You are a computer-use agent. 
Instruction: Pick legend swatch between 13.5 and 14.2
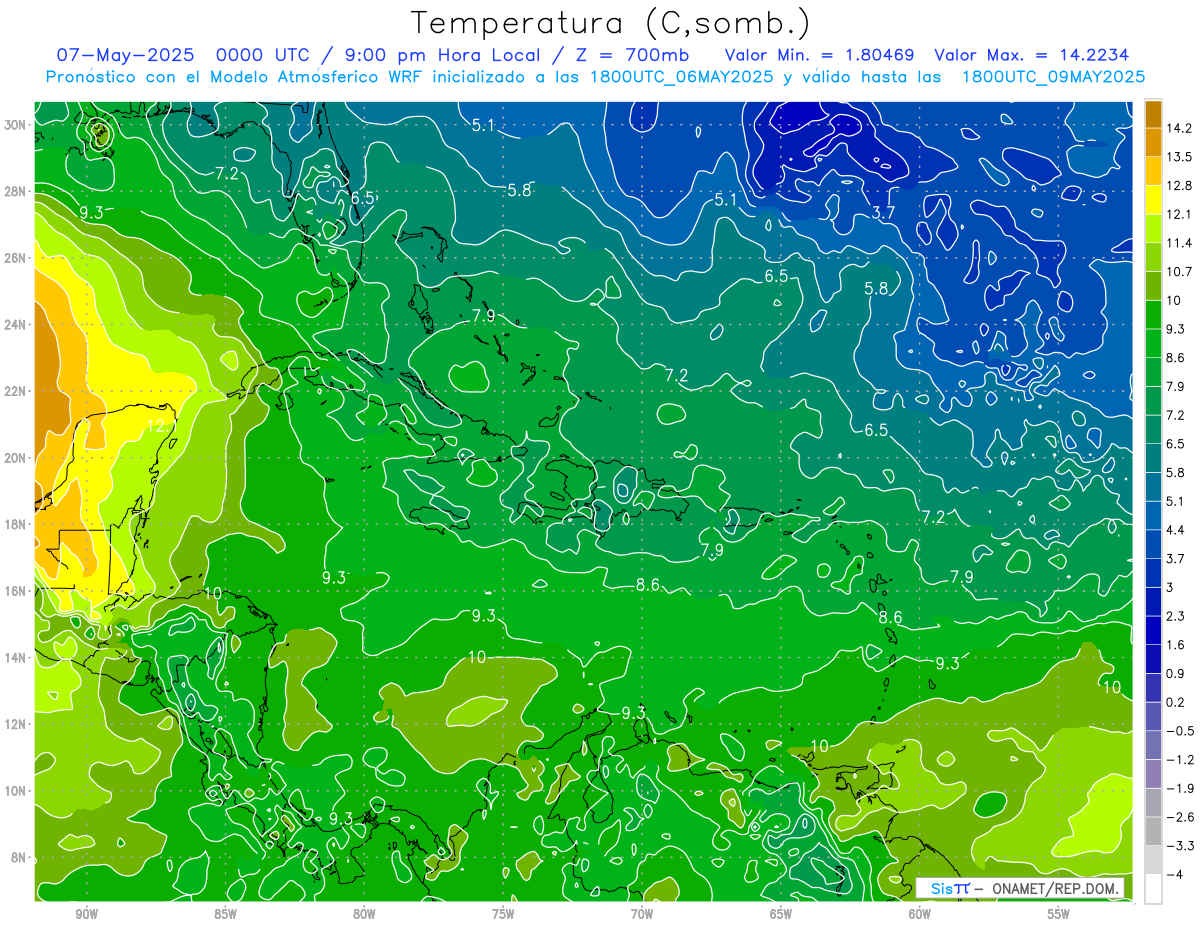tap(1153, 142)
